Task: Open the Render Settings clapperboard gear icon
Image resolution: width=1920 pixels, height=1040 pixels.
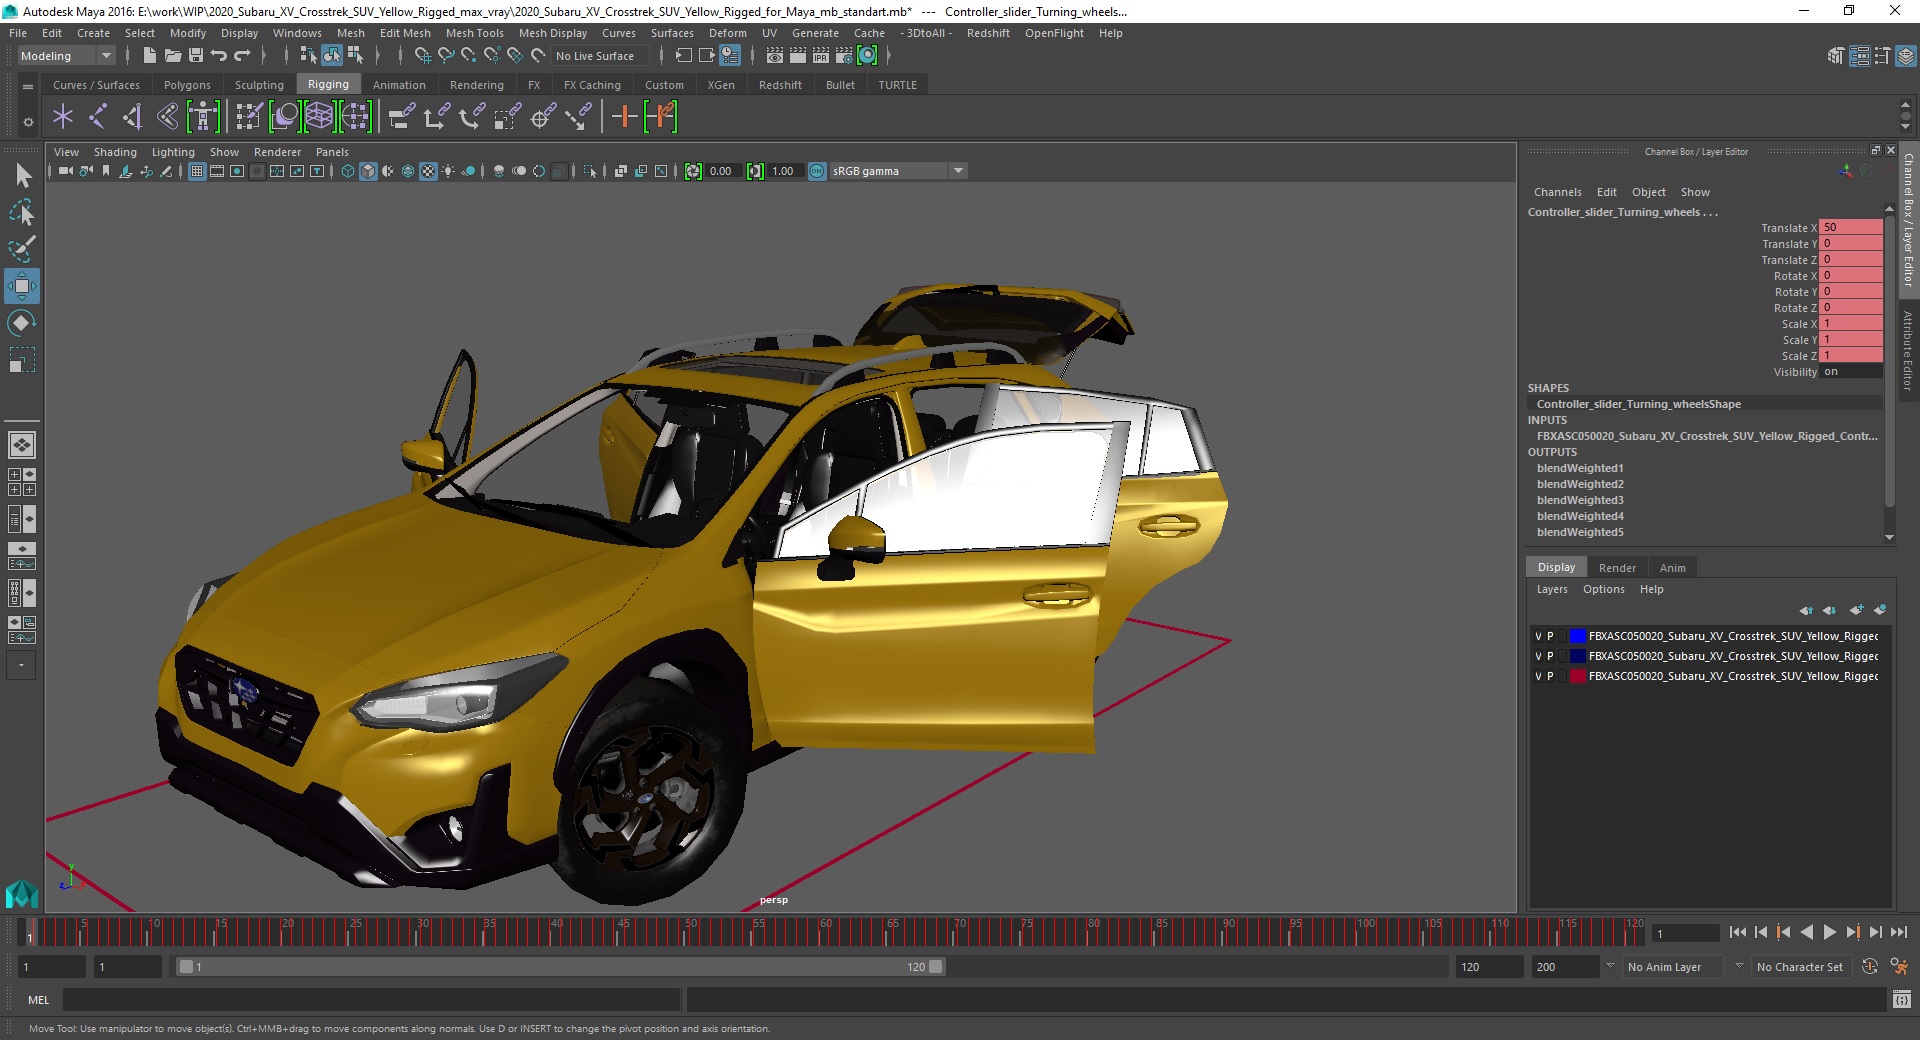Action: click(x=844, y=56)
